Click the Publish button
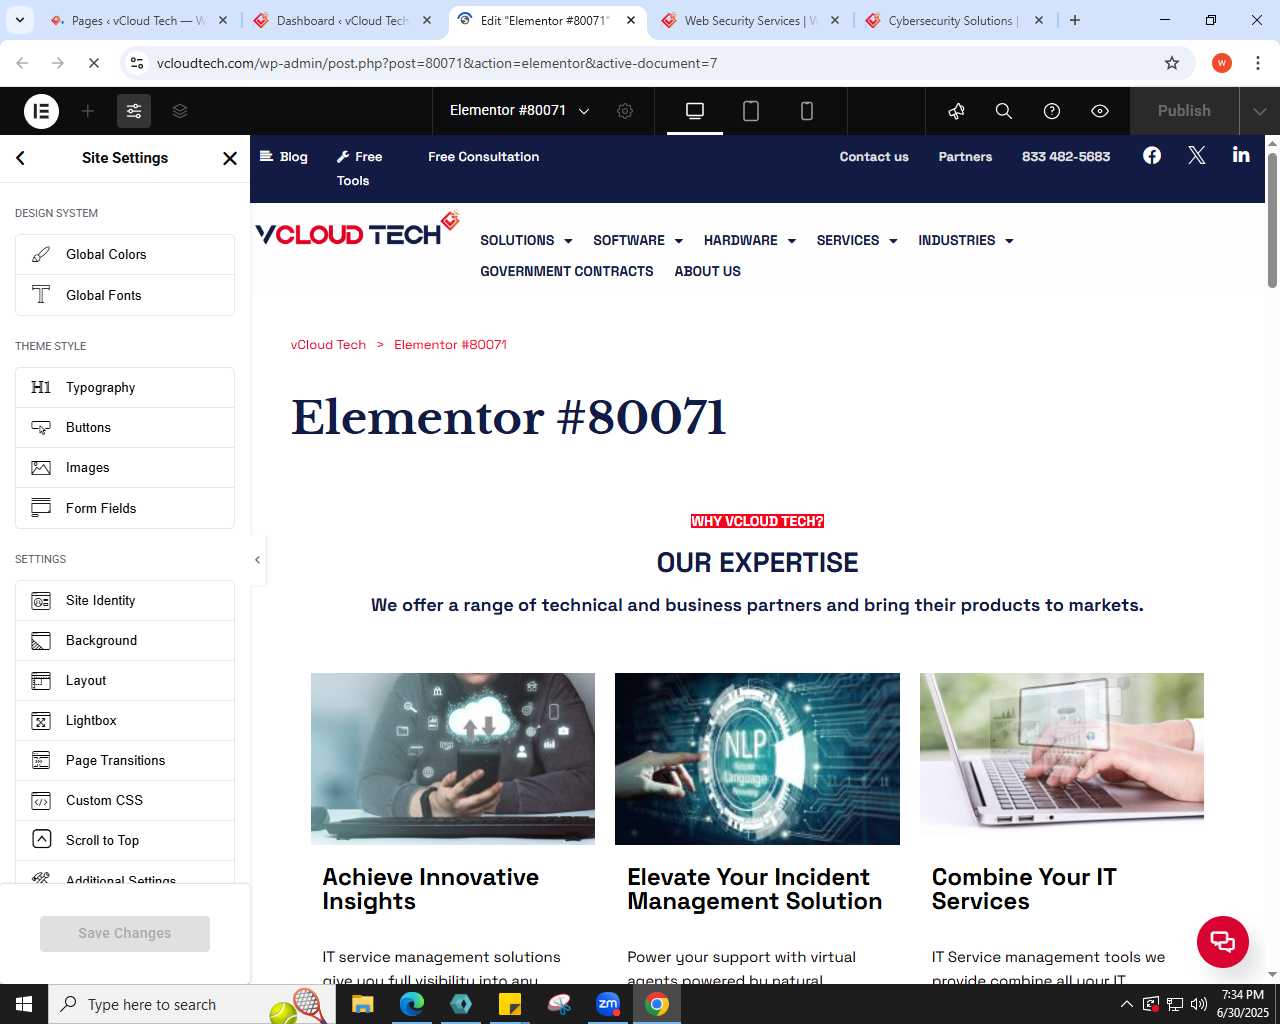This screenshot has height=1024, width=1280. 1184,111
